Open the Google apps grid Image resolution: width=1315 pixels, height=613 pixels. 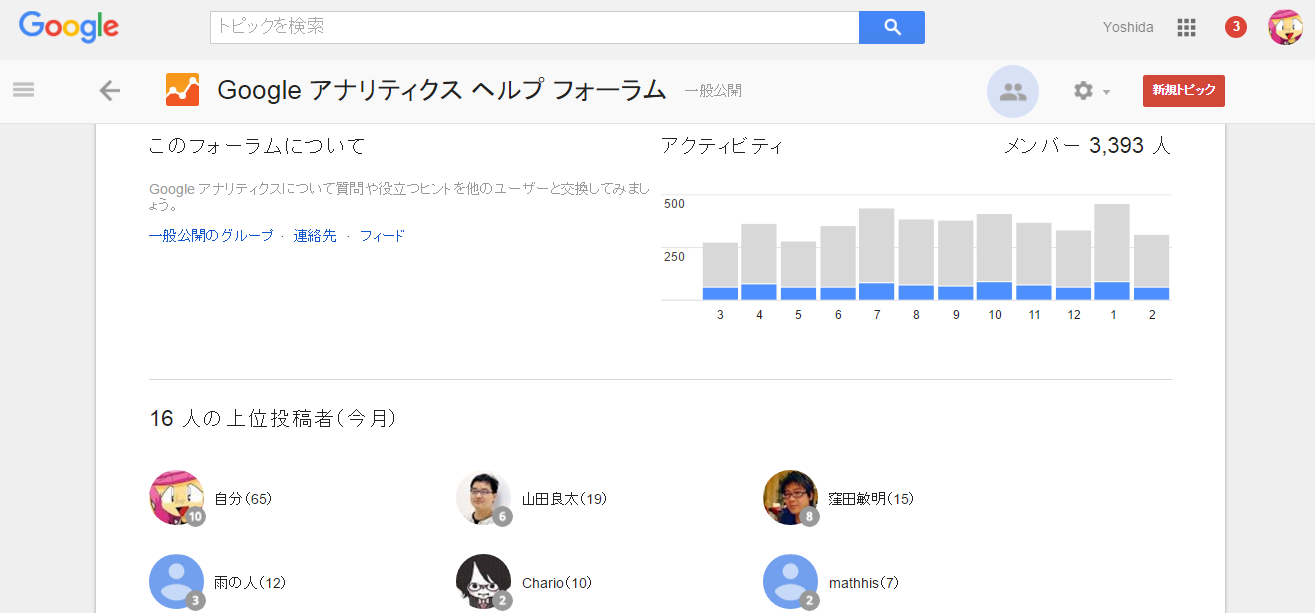pos(1186,28)
